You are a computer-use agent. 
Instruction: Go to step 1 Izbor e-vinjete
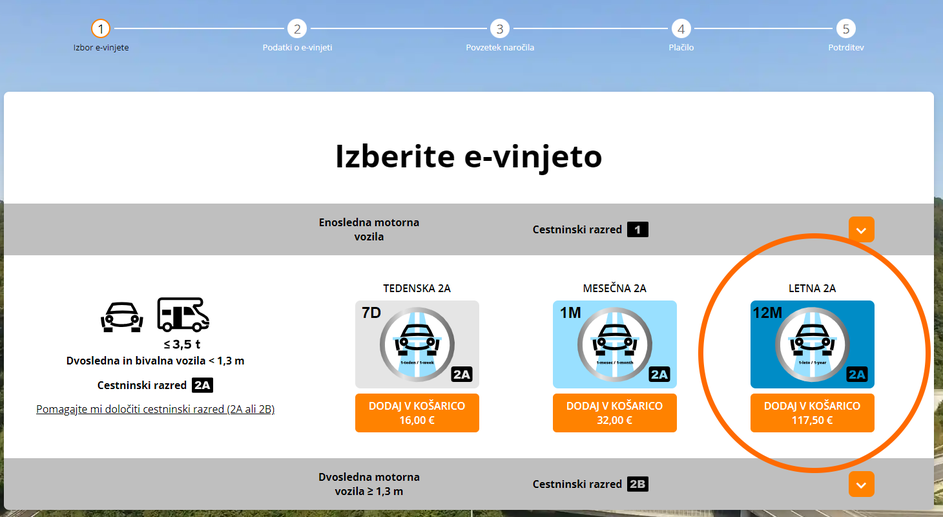pyautogui.click(x=100, y=29)
